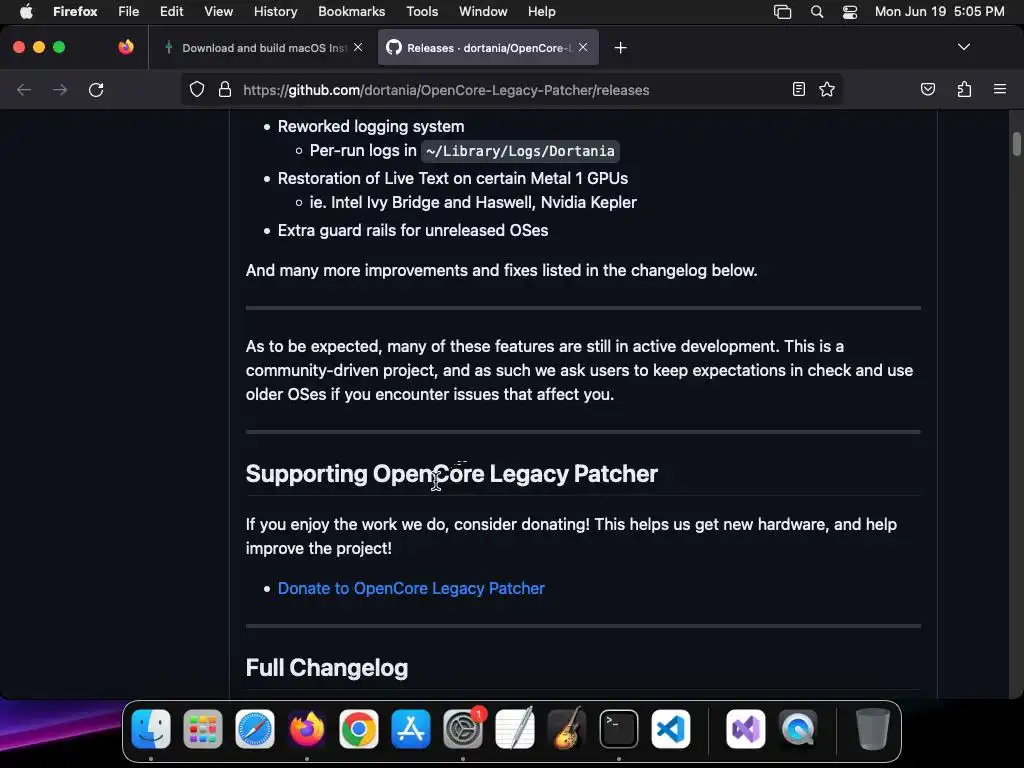The width and height of the screenshot is (1024, 768).
Task: Open Control Center in menu bar
Action: [850, 12]
